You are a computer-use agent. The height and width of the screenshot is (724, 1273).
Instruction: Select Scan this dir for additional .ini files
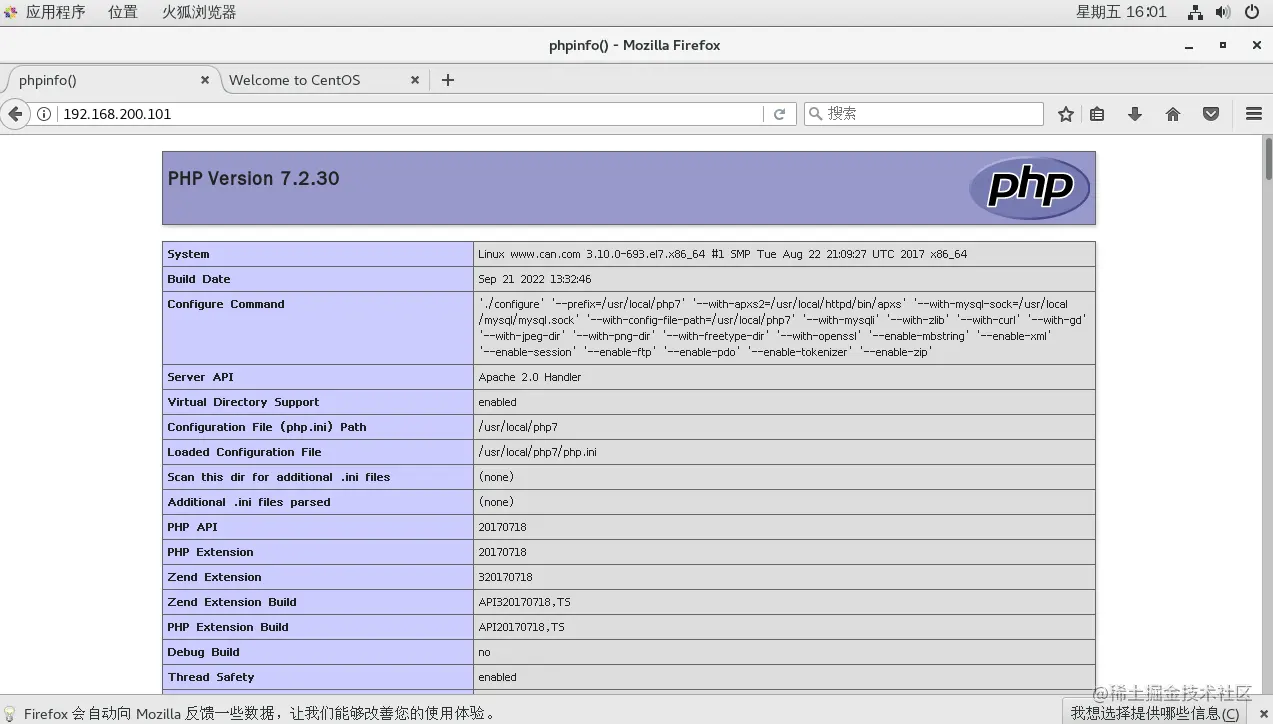(279, 477)
